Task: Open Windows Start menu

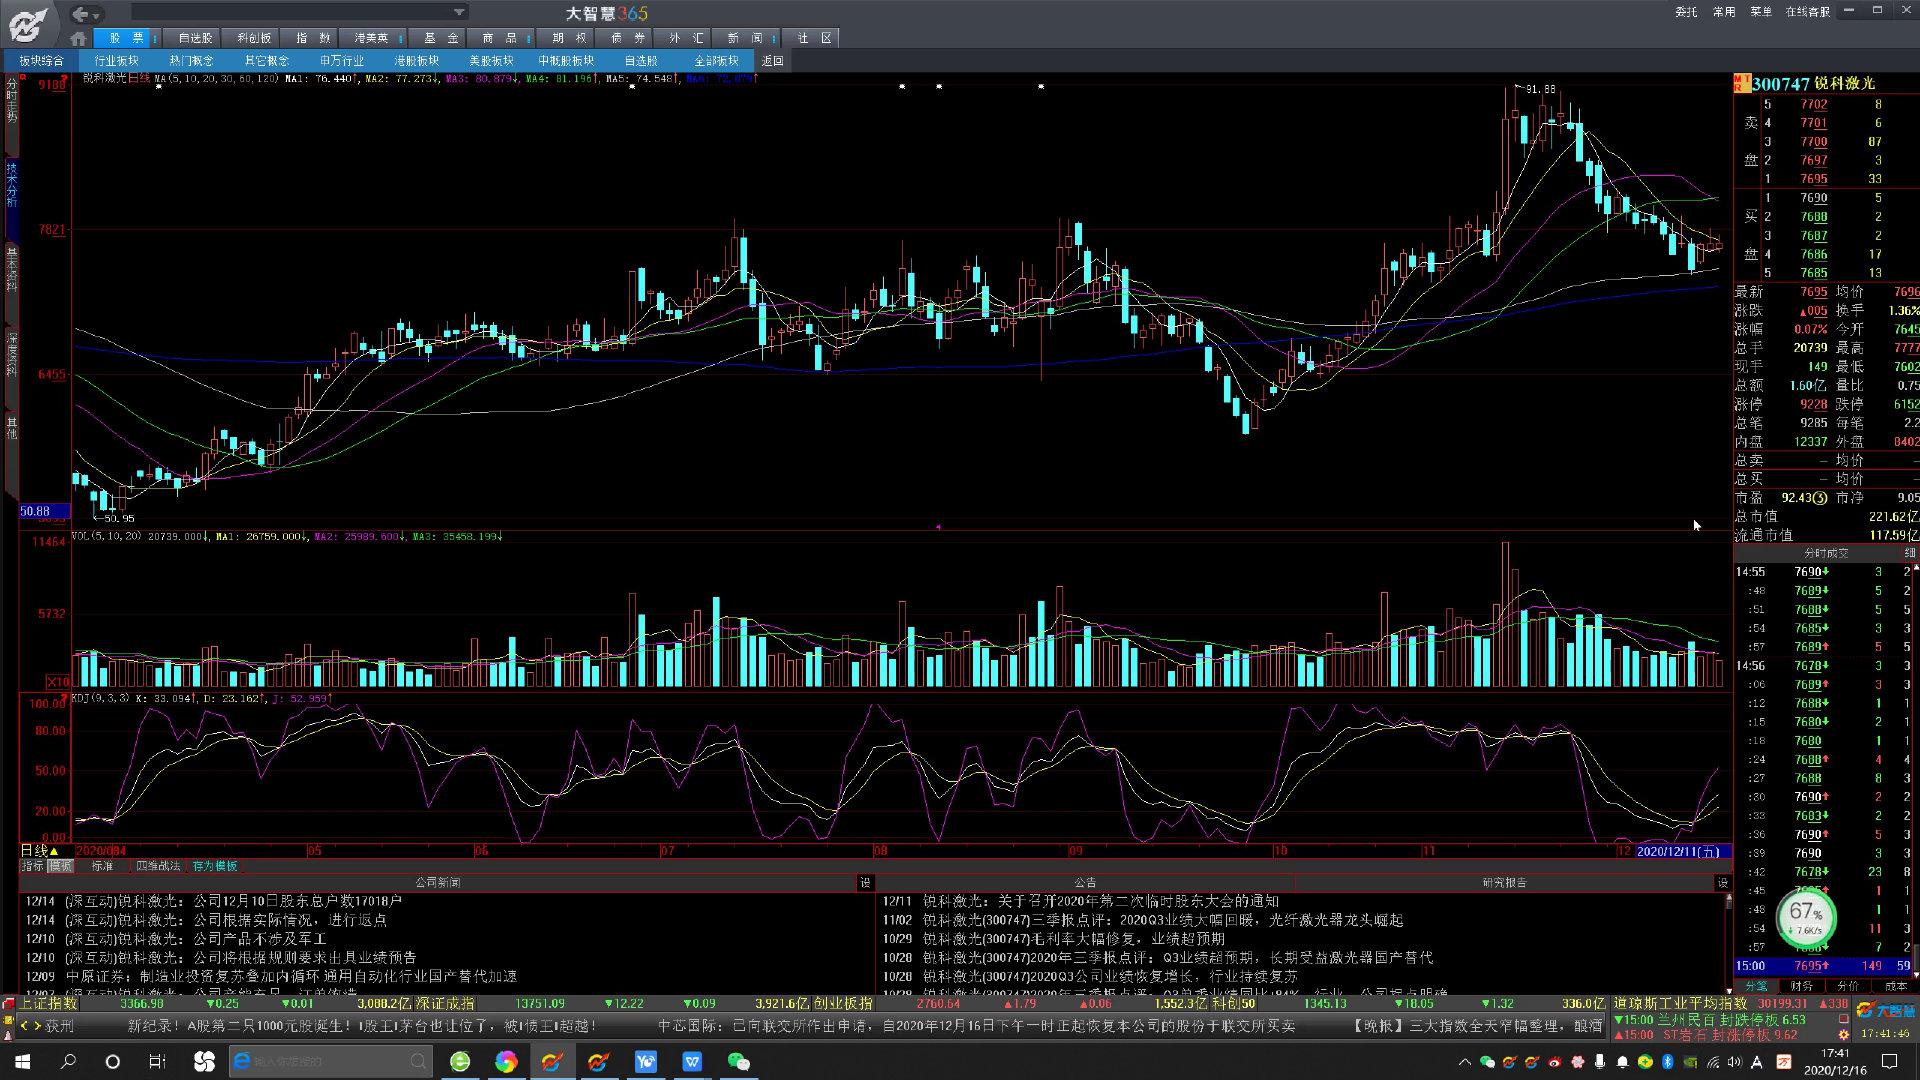Action: [x=22, y=1061]
